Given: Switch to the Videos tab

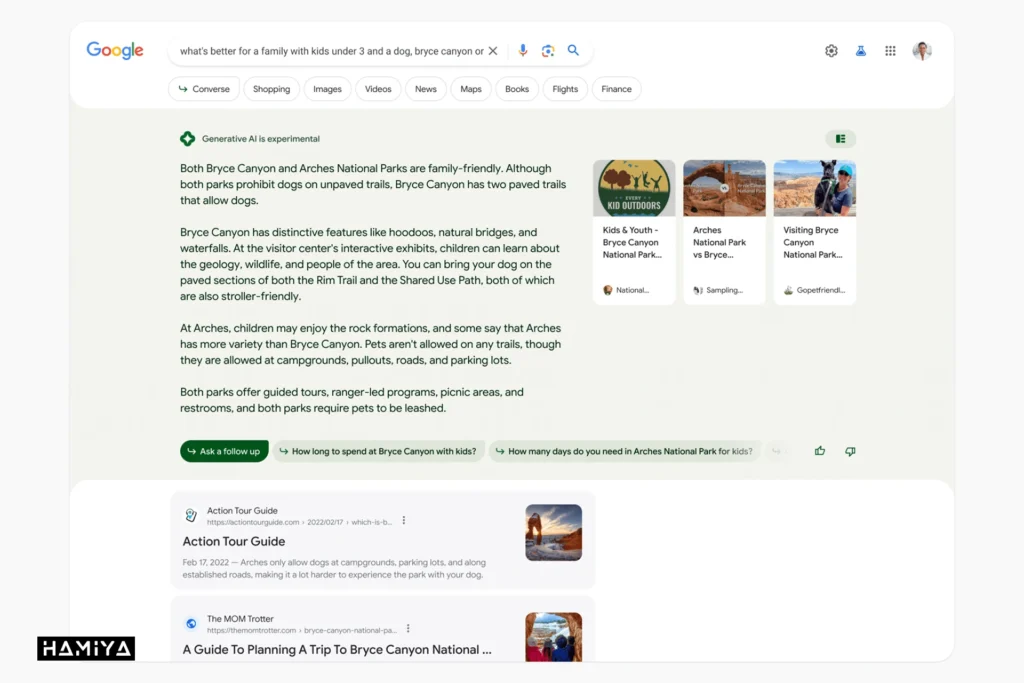Looking at the screenshot, I should click(x=378, y=89).
